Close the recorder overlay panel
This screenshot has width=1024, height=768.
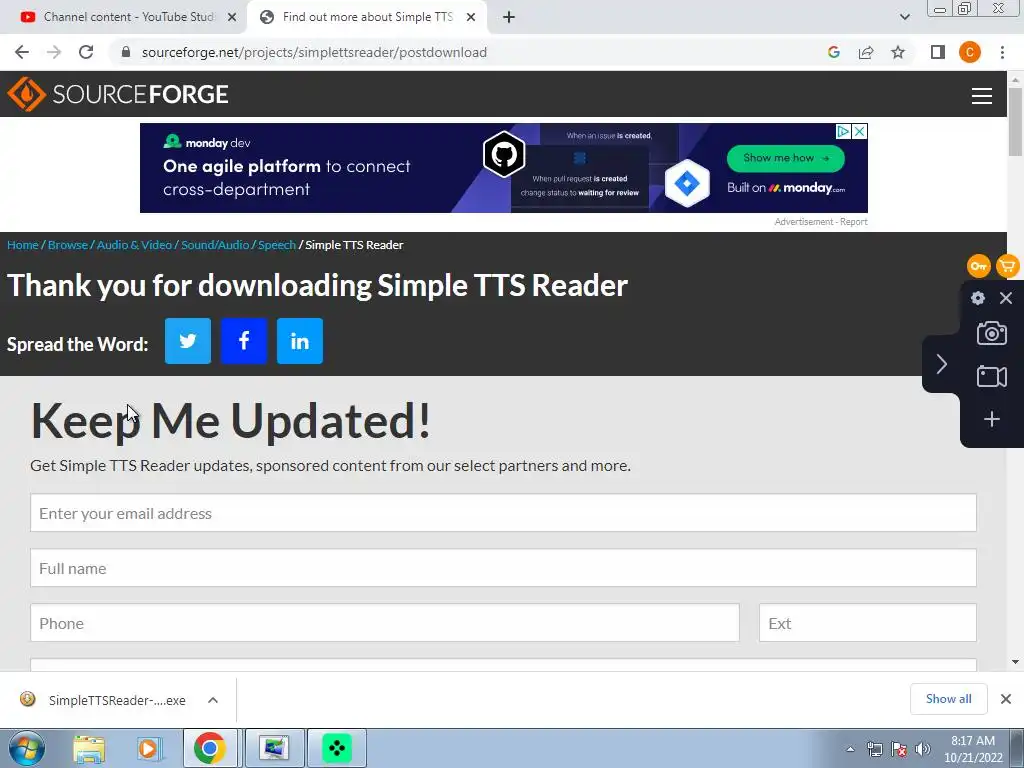1006,298
